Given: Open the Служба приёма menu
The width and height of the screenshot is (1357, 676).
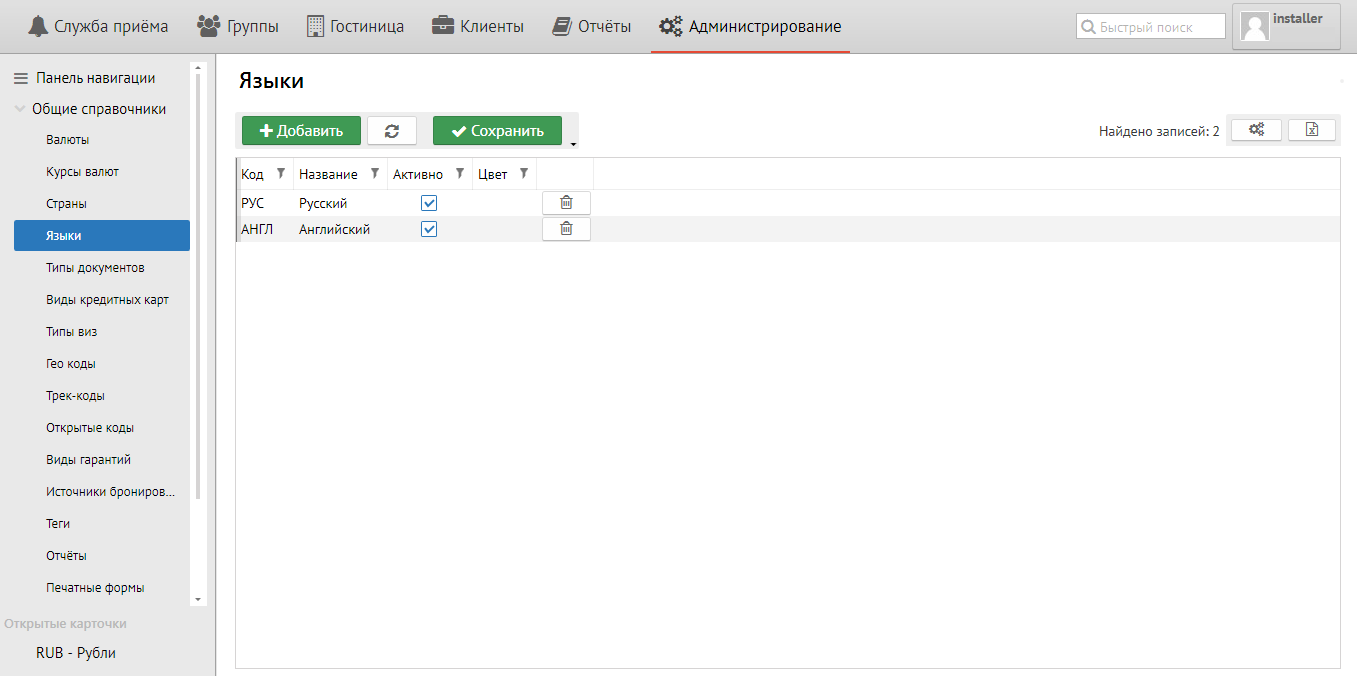Looking at the screenshot, I should point(98,26).
